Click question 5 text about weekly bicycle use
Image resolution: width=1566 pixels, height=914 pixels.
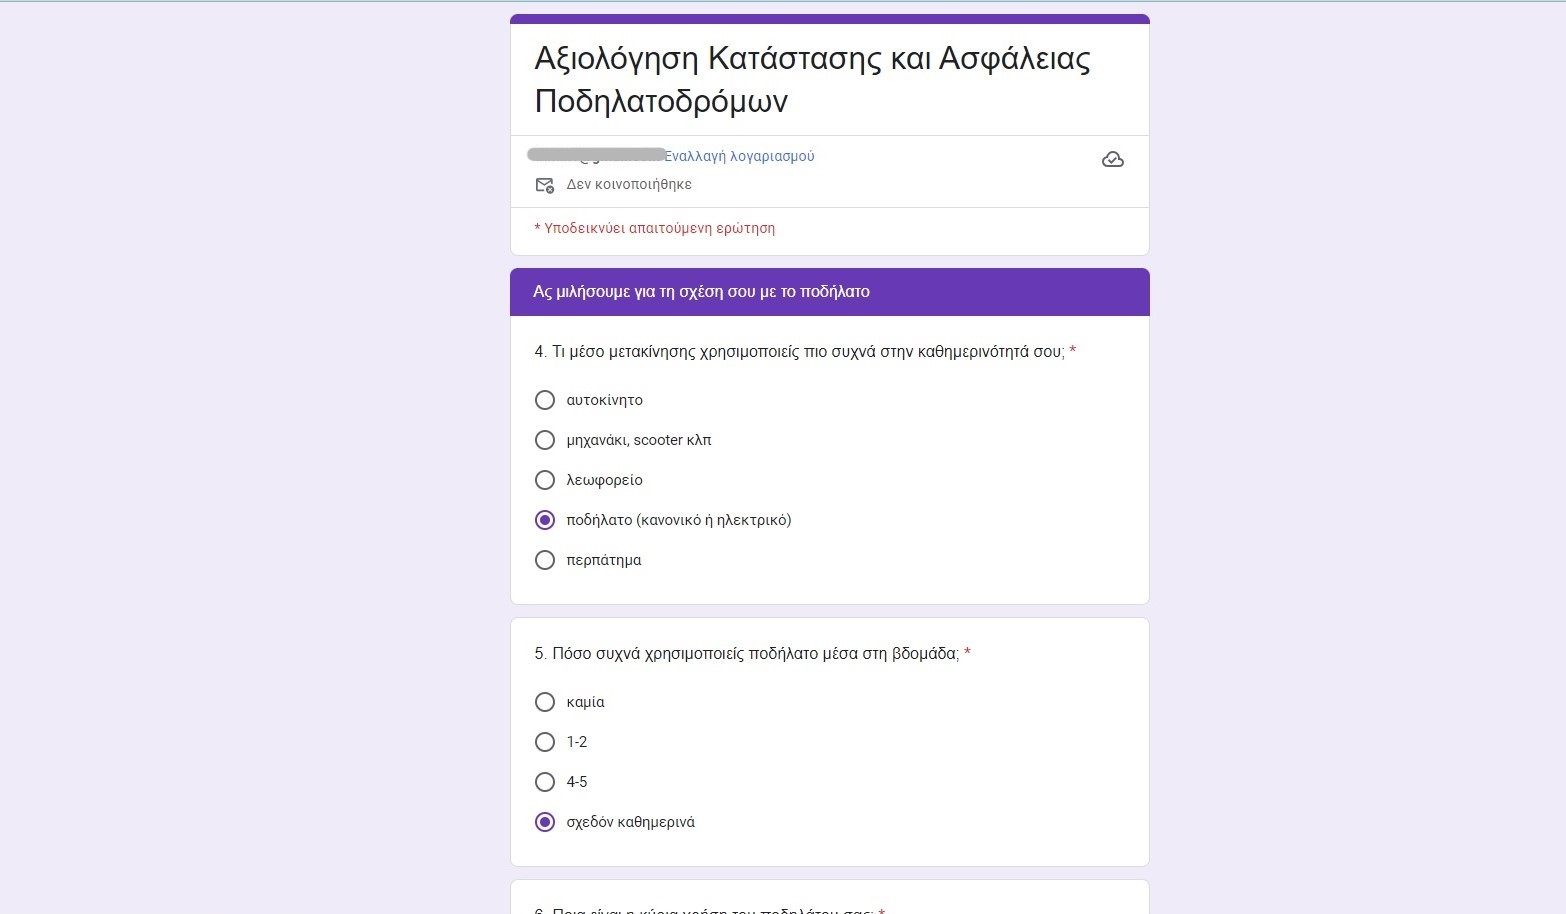pyautogui.click(x=746, y=654)
